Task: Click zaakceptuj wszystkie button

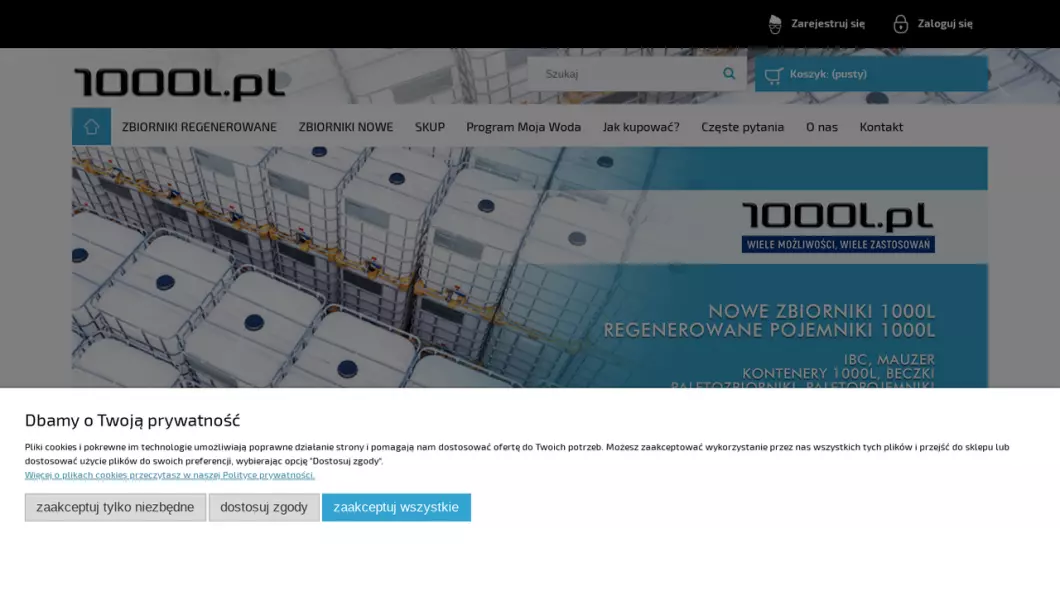Action: pos(396,507)
